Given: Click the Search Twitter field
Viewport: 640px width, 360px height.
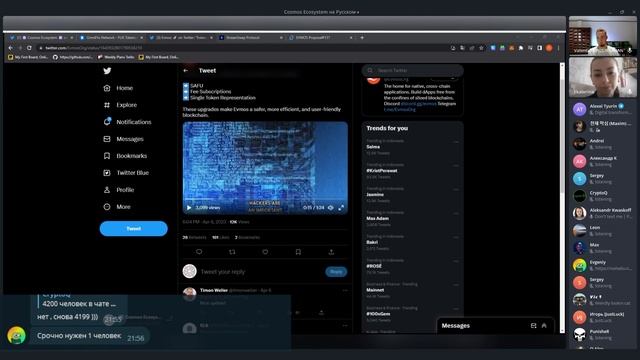Looking at the screenshot, I should click(x=412, y=71).
